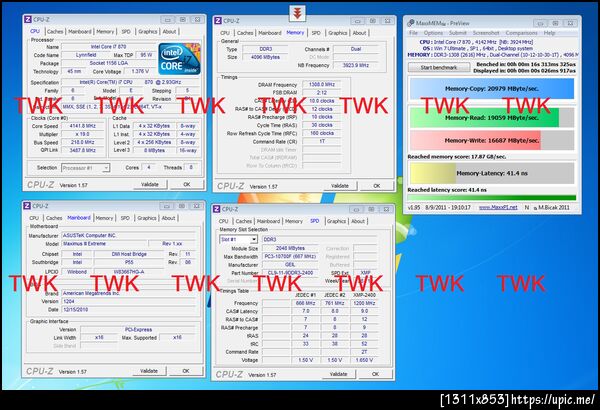Click the Cores count field showing 4
600x410 pixels.
click(148, 167)
